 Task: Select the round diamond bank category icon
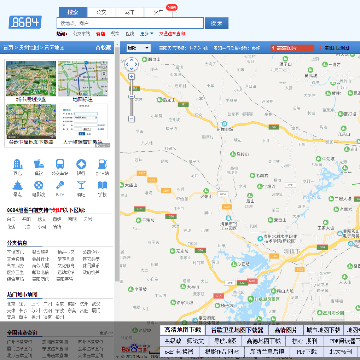tap(81, 164)
